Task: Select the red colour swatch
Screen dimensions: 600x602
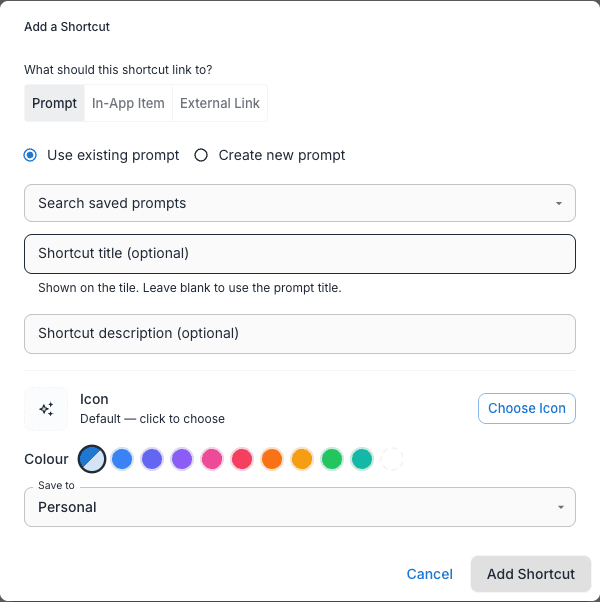Action: 242,459
